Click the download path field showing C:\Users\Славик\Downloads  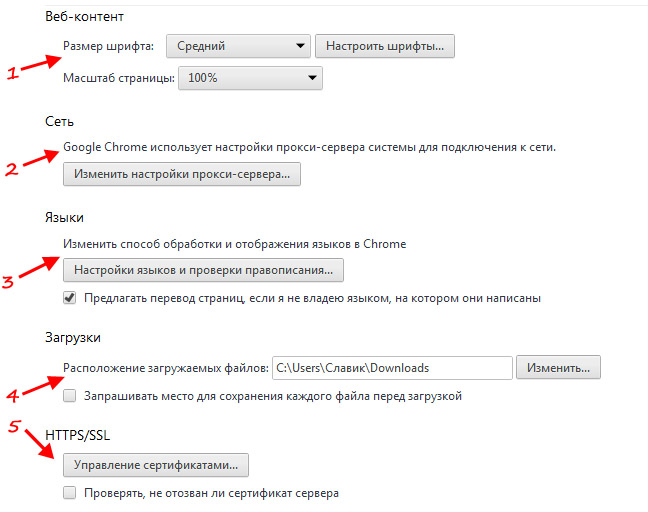[x=391, y=367]
